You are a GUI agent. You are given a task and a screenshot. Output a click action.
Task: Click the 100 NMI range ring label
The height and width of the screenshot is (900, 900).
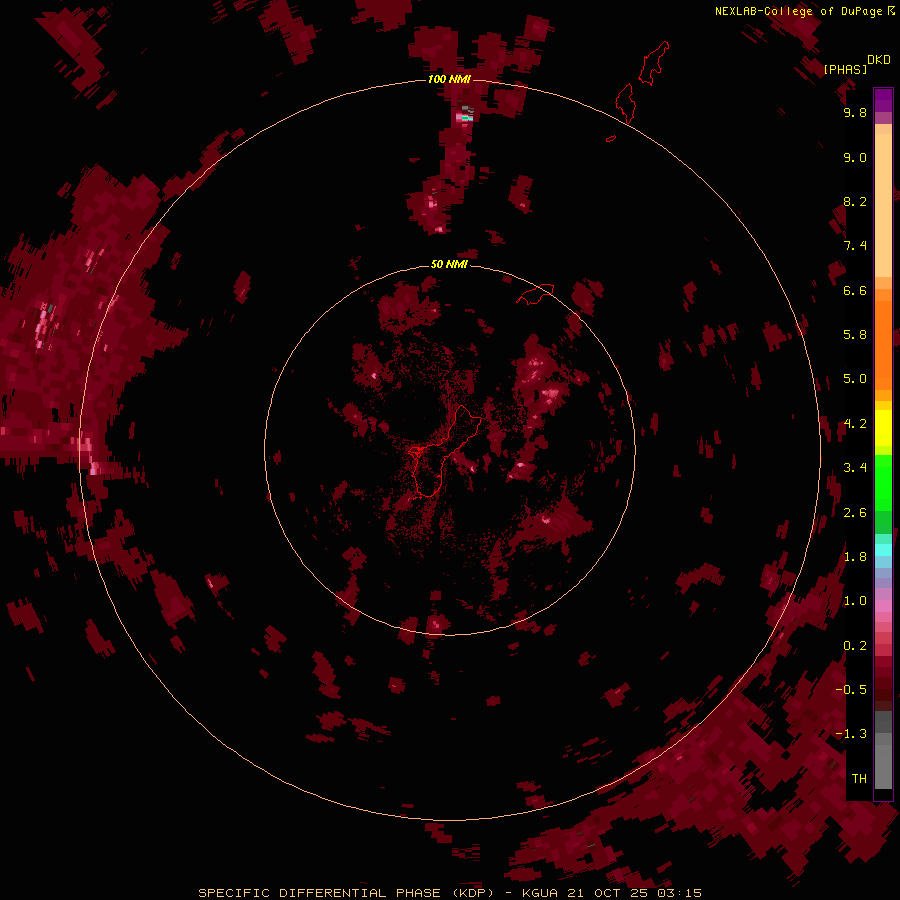click(x=449, y=79)
